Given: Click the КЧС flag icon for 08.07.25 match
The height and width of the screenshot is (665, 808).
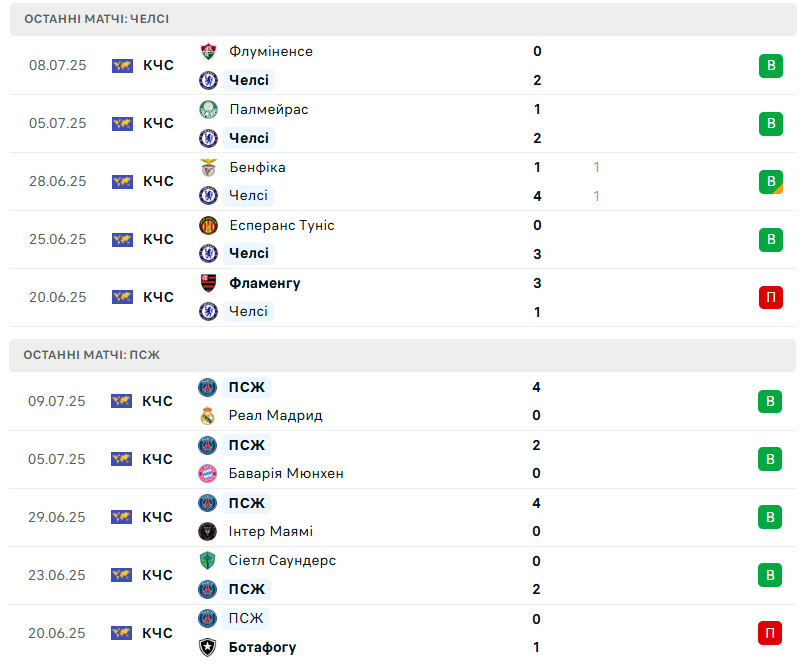Looking at the screenshot, I should 123,65.
